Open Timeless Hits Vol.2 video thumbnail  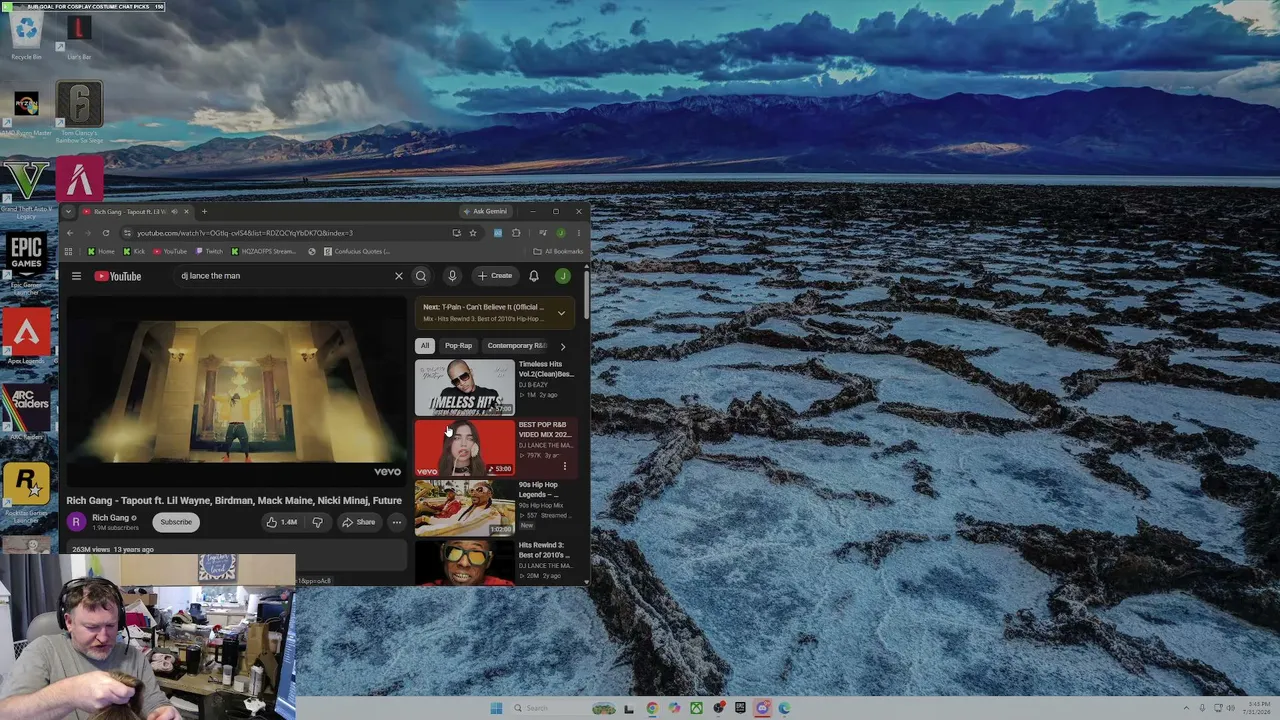tap(465, 388)
